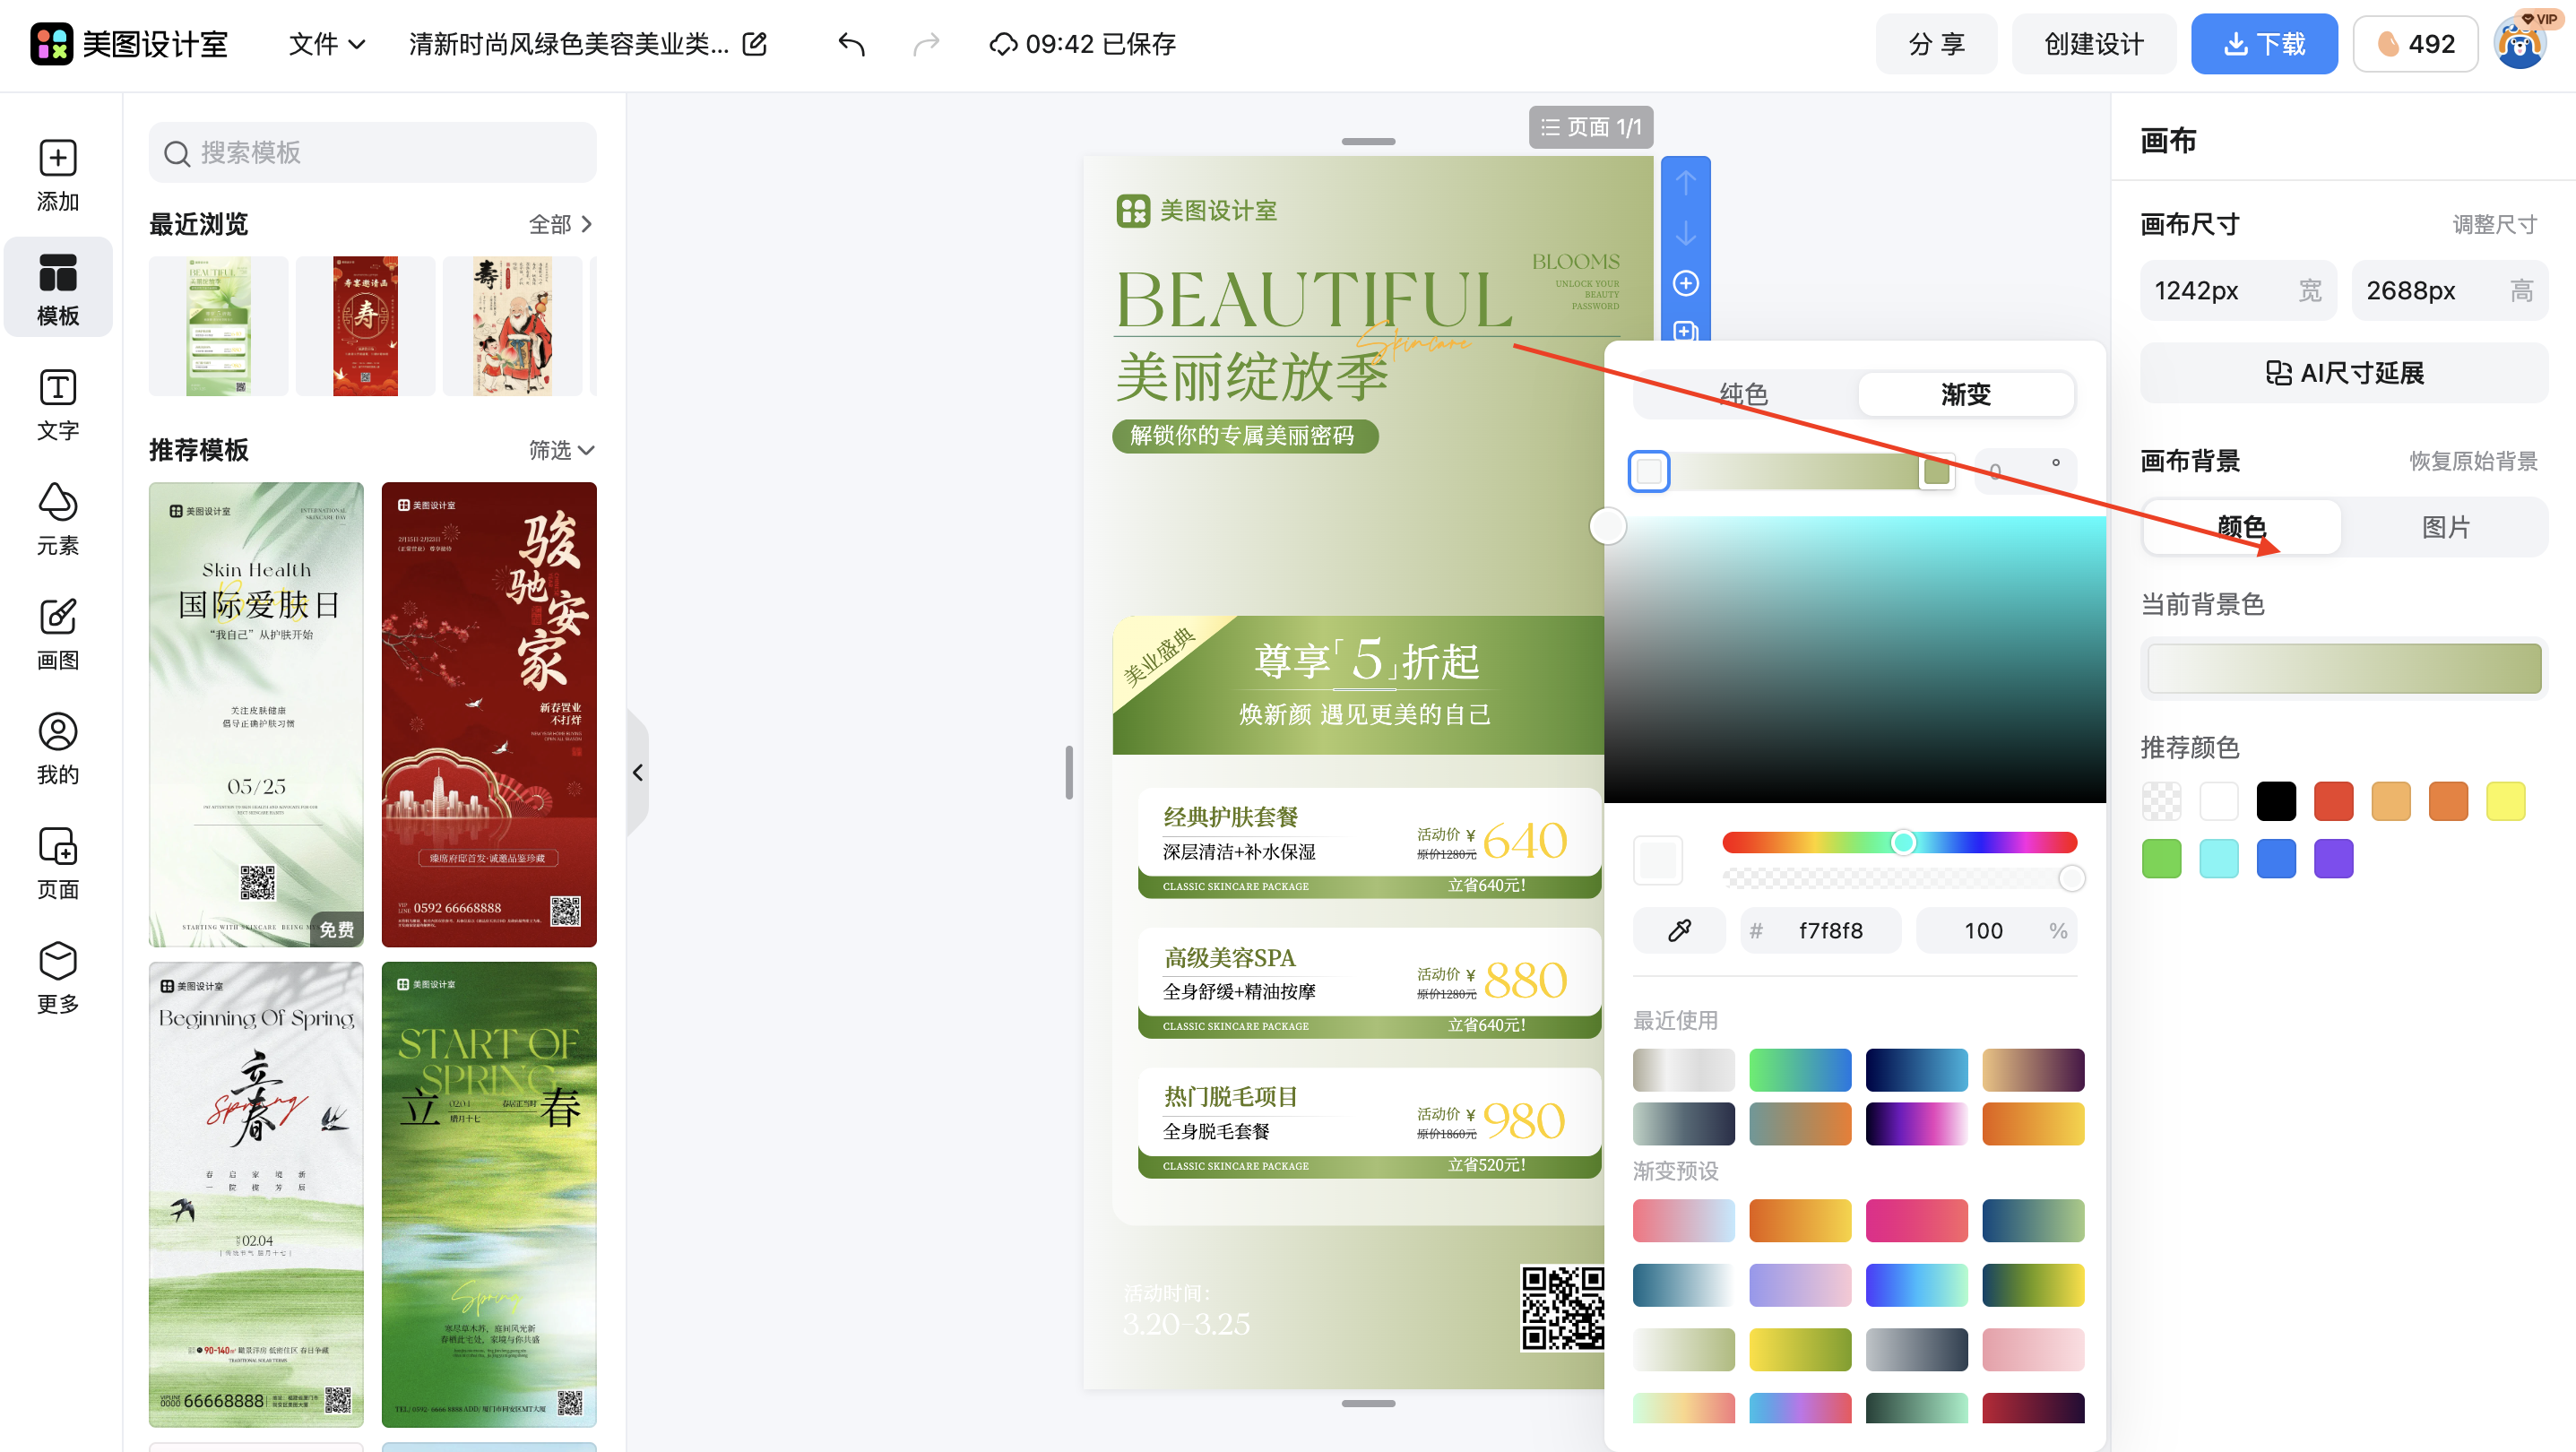Screen dimensions: 2576x1452
Task: Open the 筛选 filter dropdown
Action: click(x=561, y=450)
